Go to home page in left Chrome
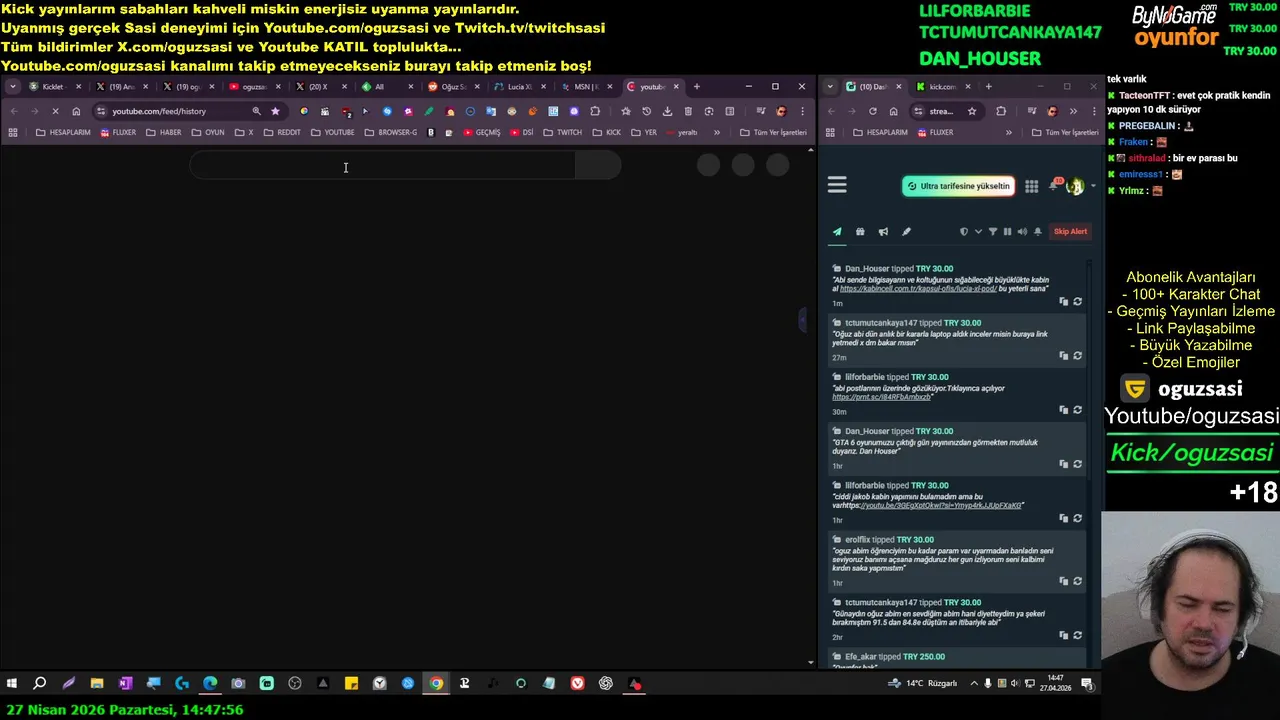1280x720 pixels. coord(76,111)
